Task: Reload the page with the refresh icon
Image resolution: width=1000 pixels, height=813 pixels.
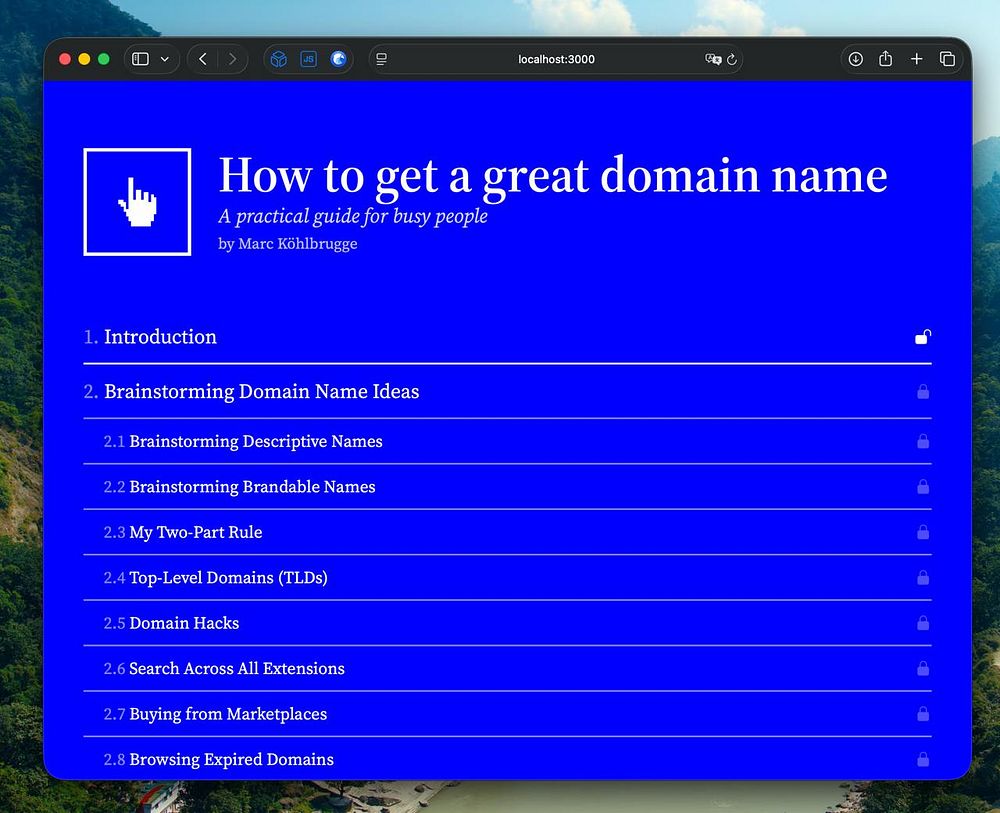Action: tap(732, 59)
